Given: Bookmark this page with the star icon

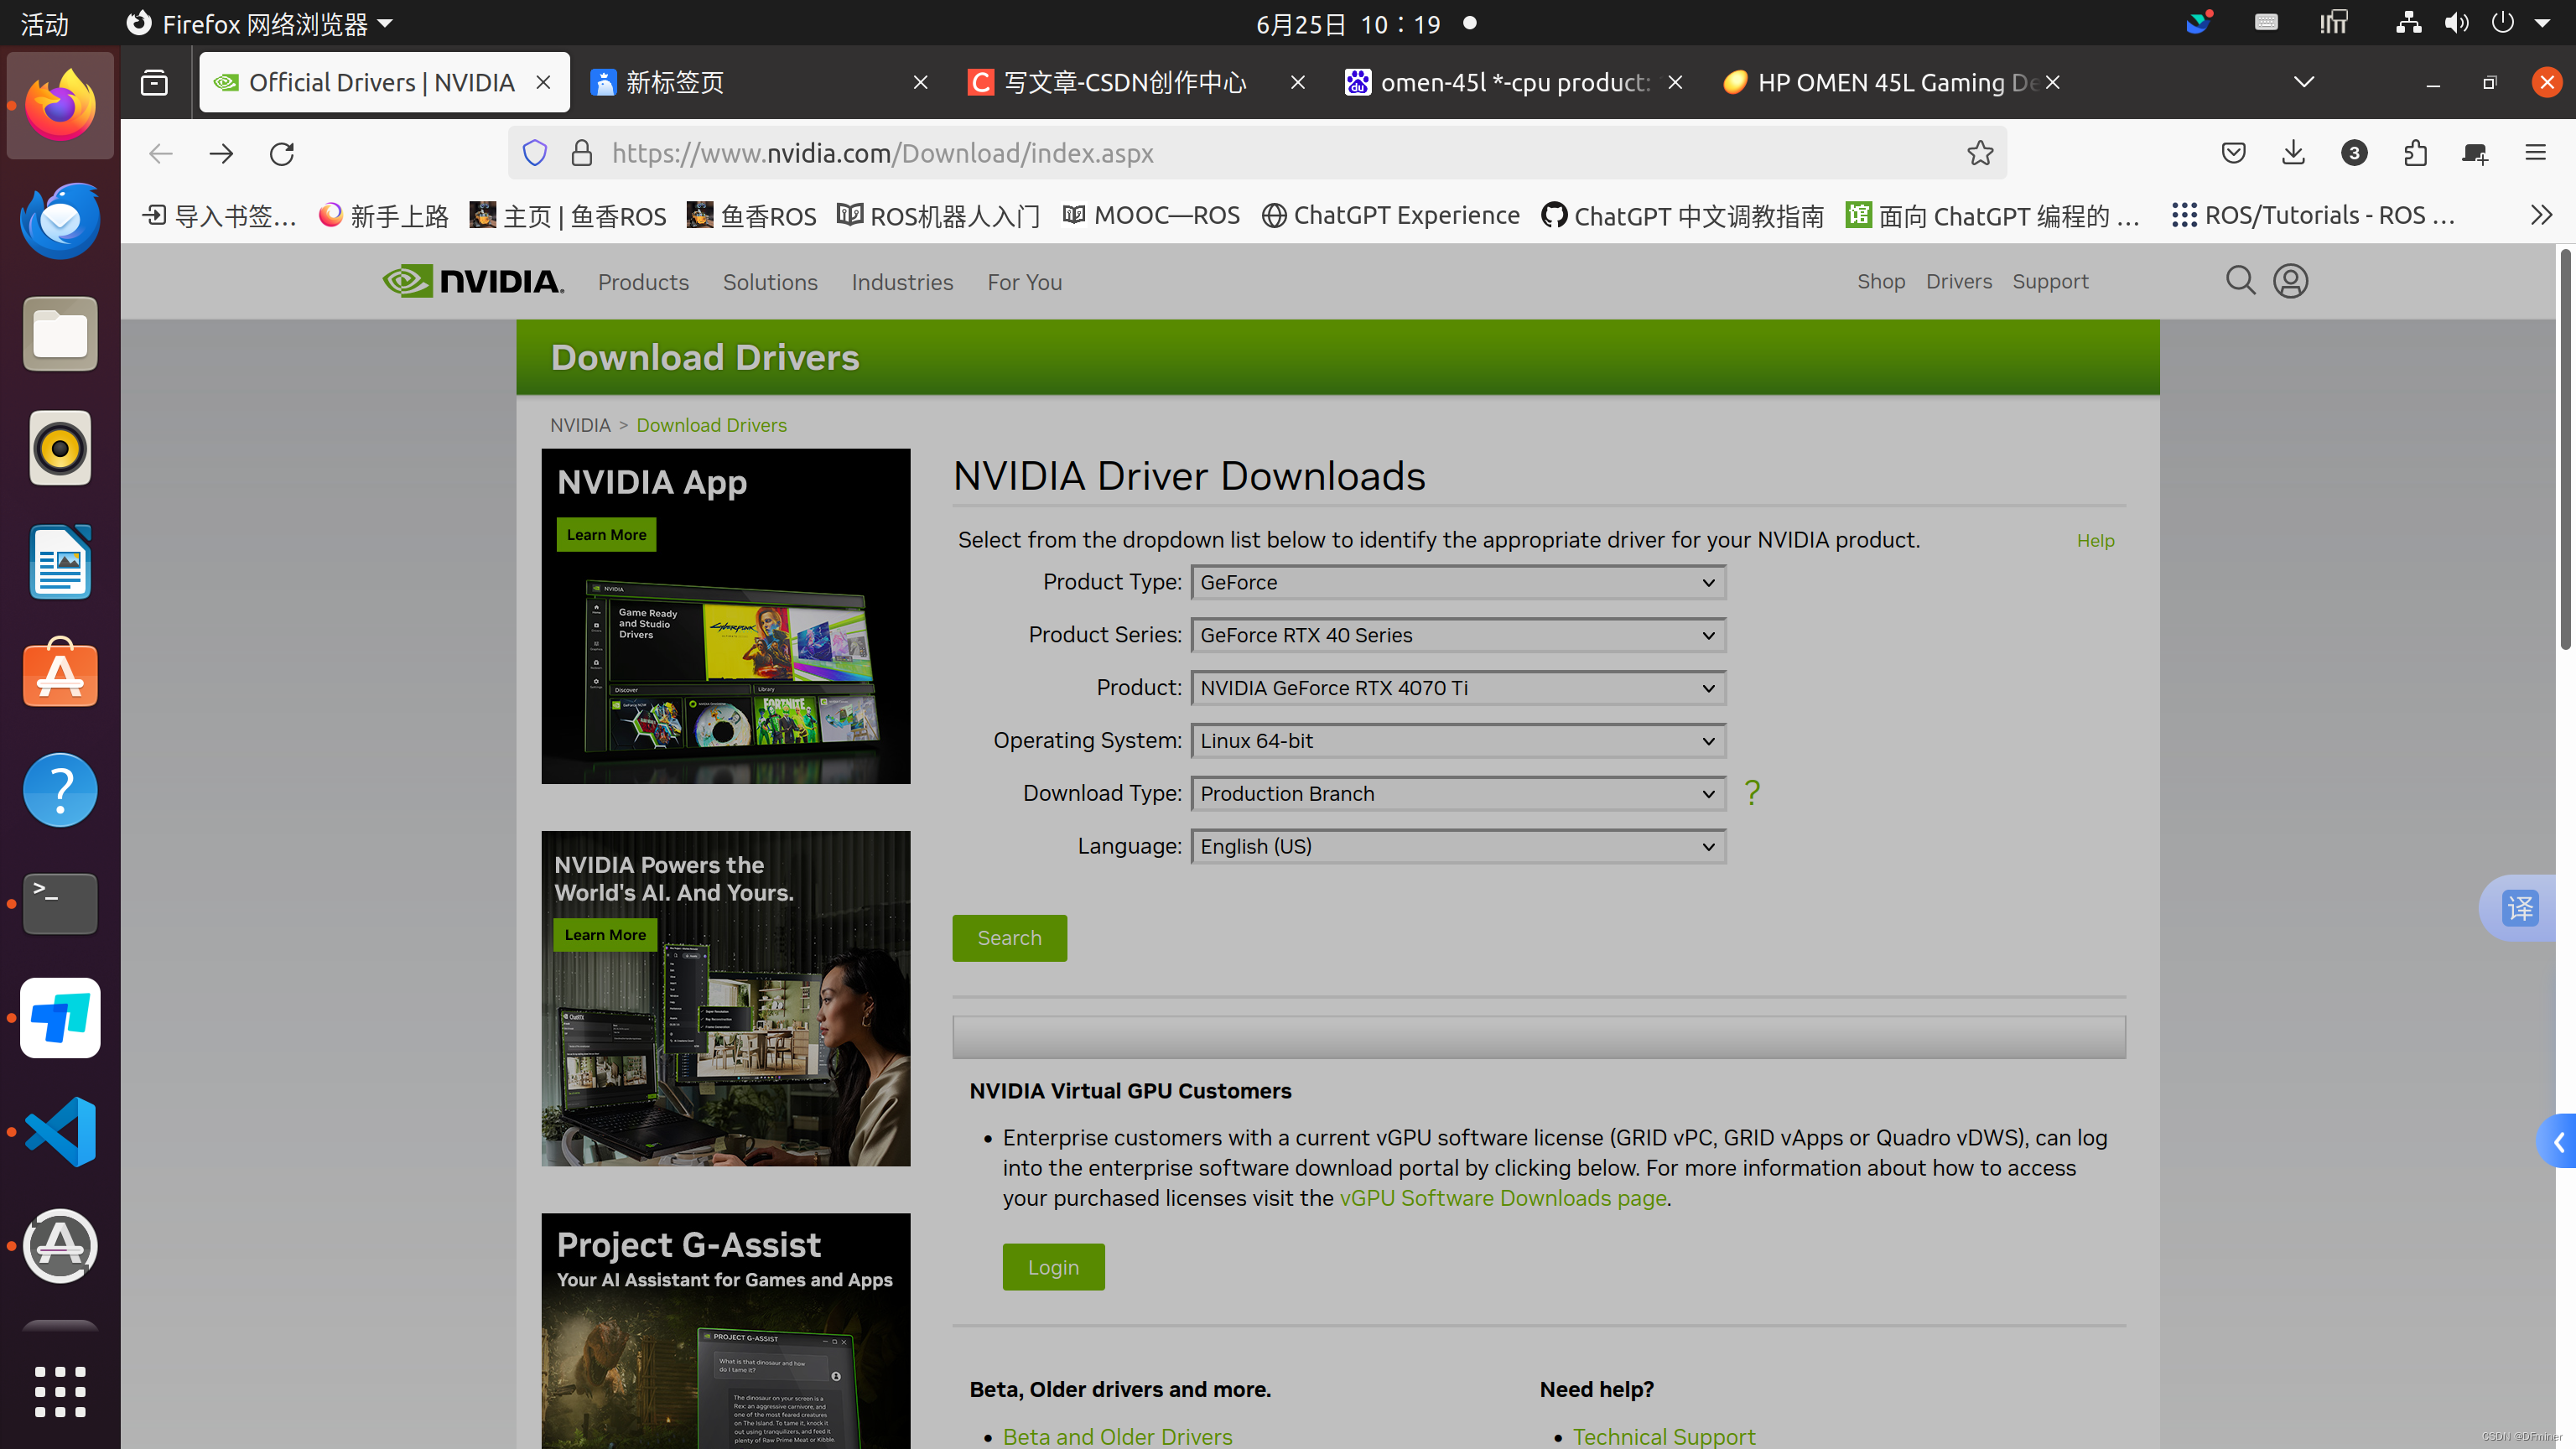Looking at the screenshot, I should click(1980, 153).
